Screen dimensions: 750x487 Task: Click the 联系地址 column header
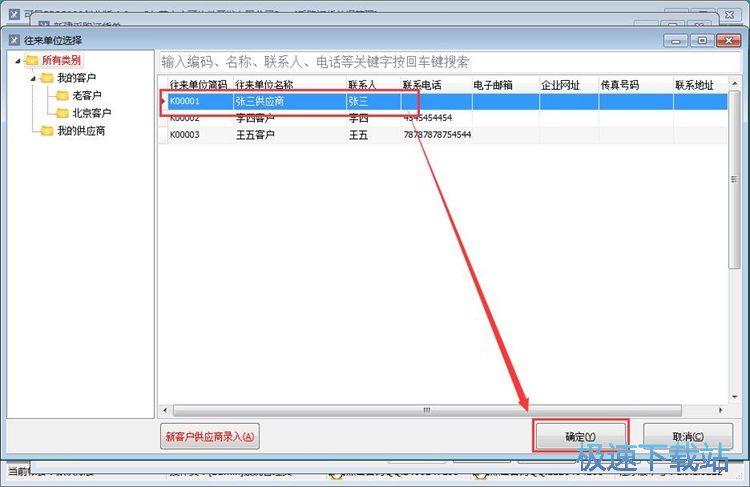coord(700,85)
